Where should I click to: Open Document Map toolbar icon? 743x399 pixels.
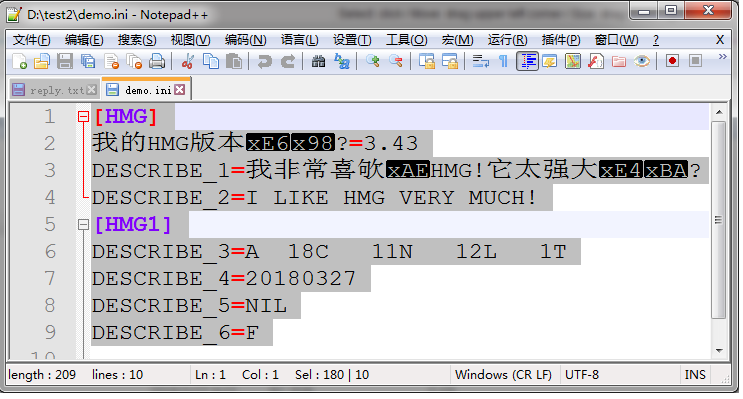tap(573, 61)
